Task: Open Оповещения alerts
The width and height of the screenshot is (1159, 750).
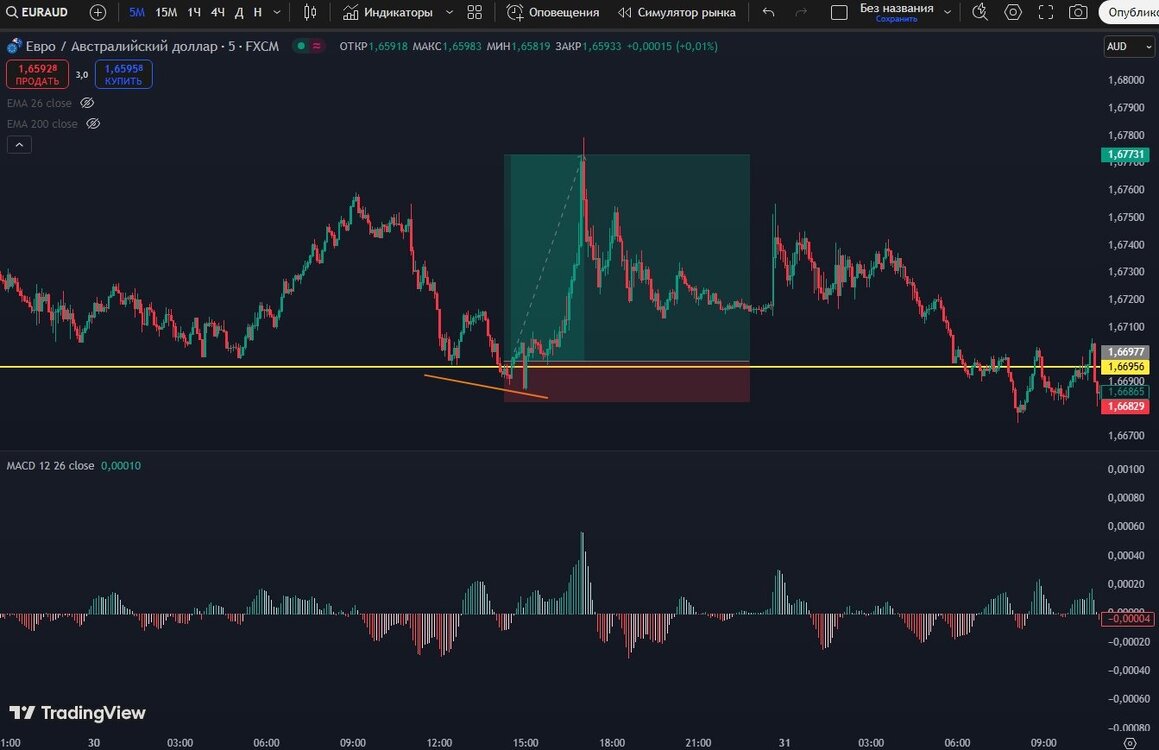Action: [553, 12]
